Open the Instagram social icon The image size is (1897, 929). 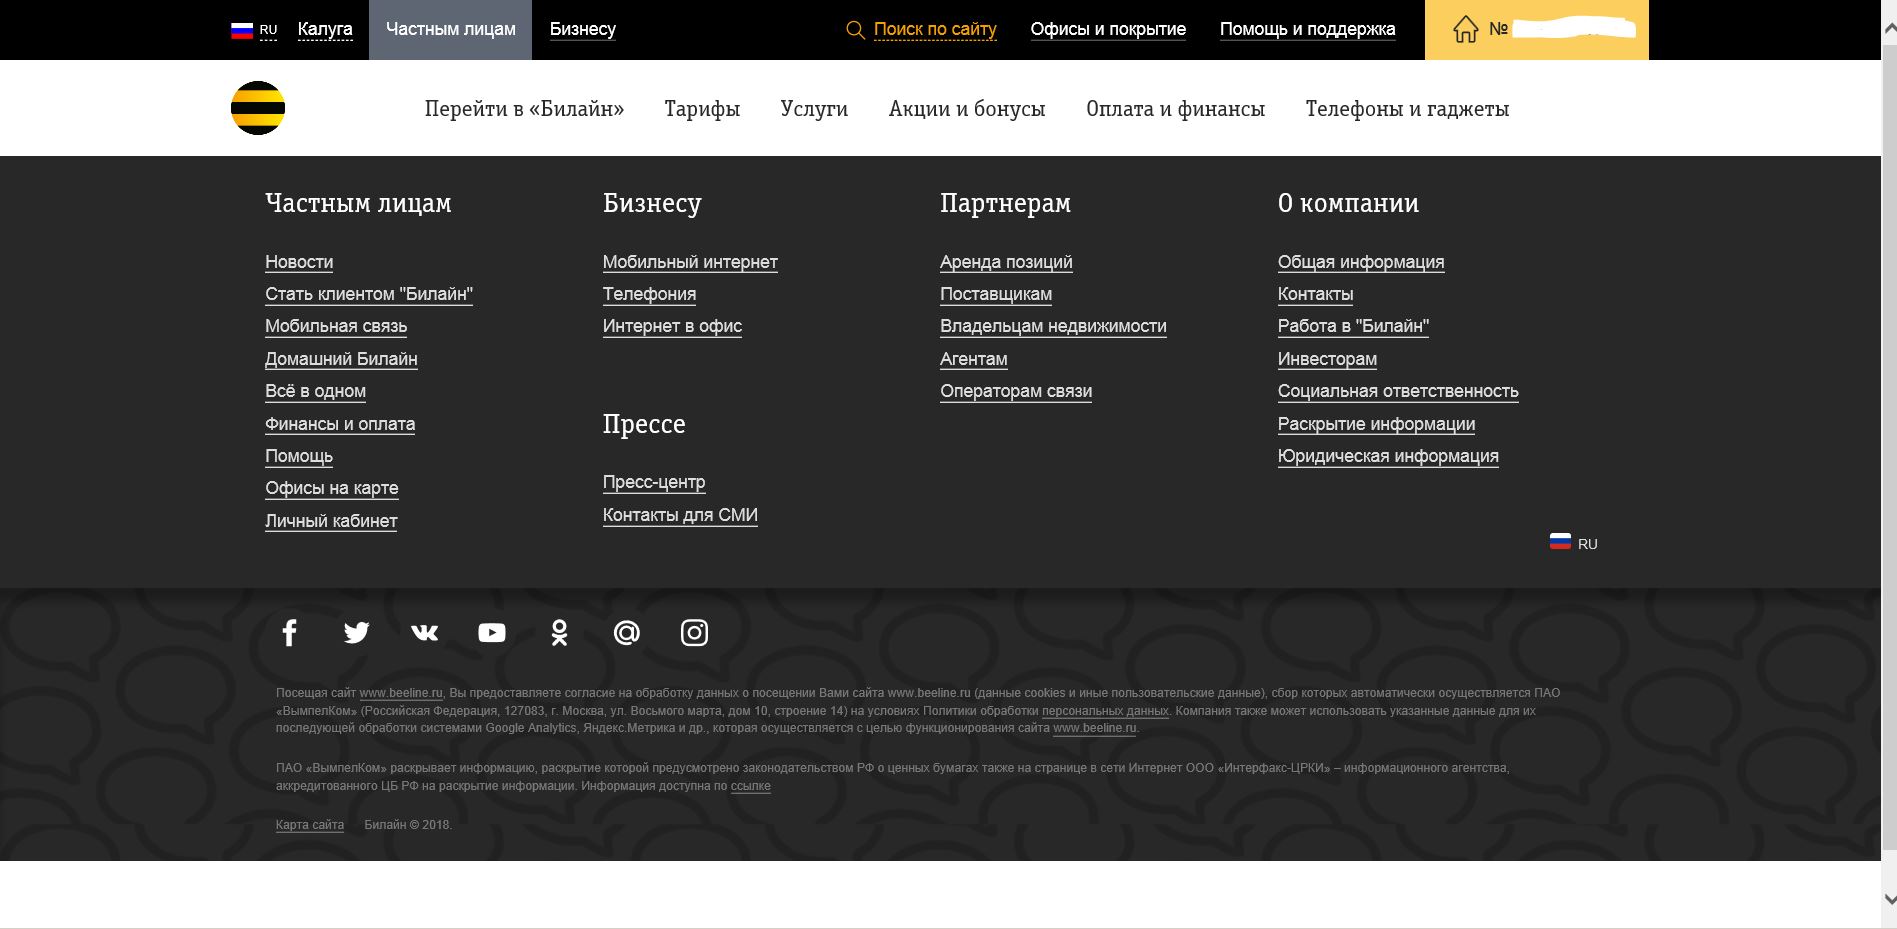coord(694,633)
